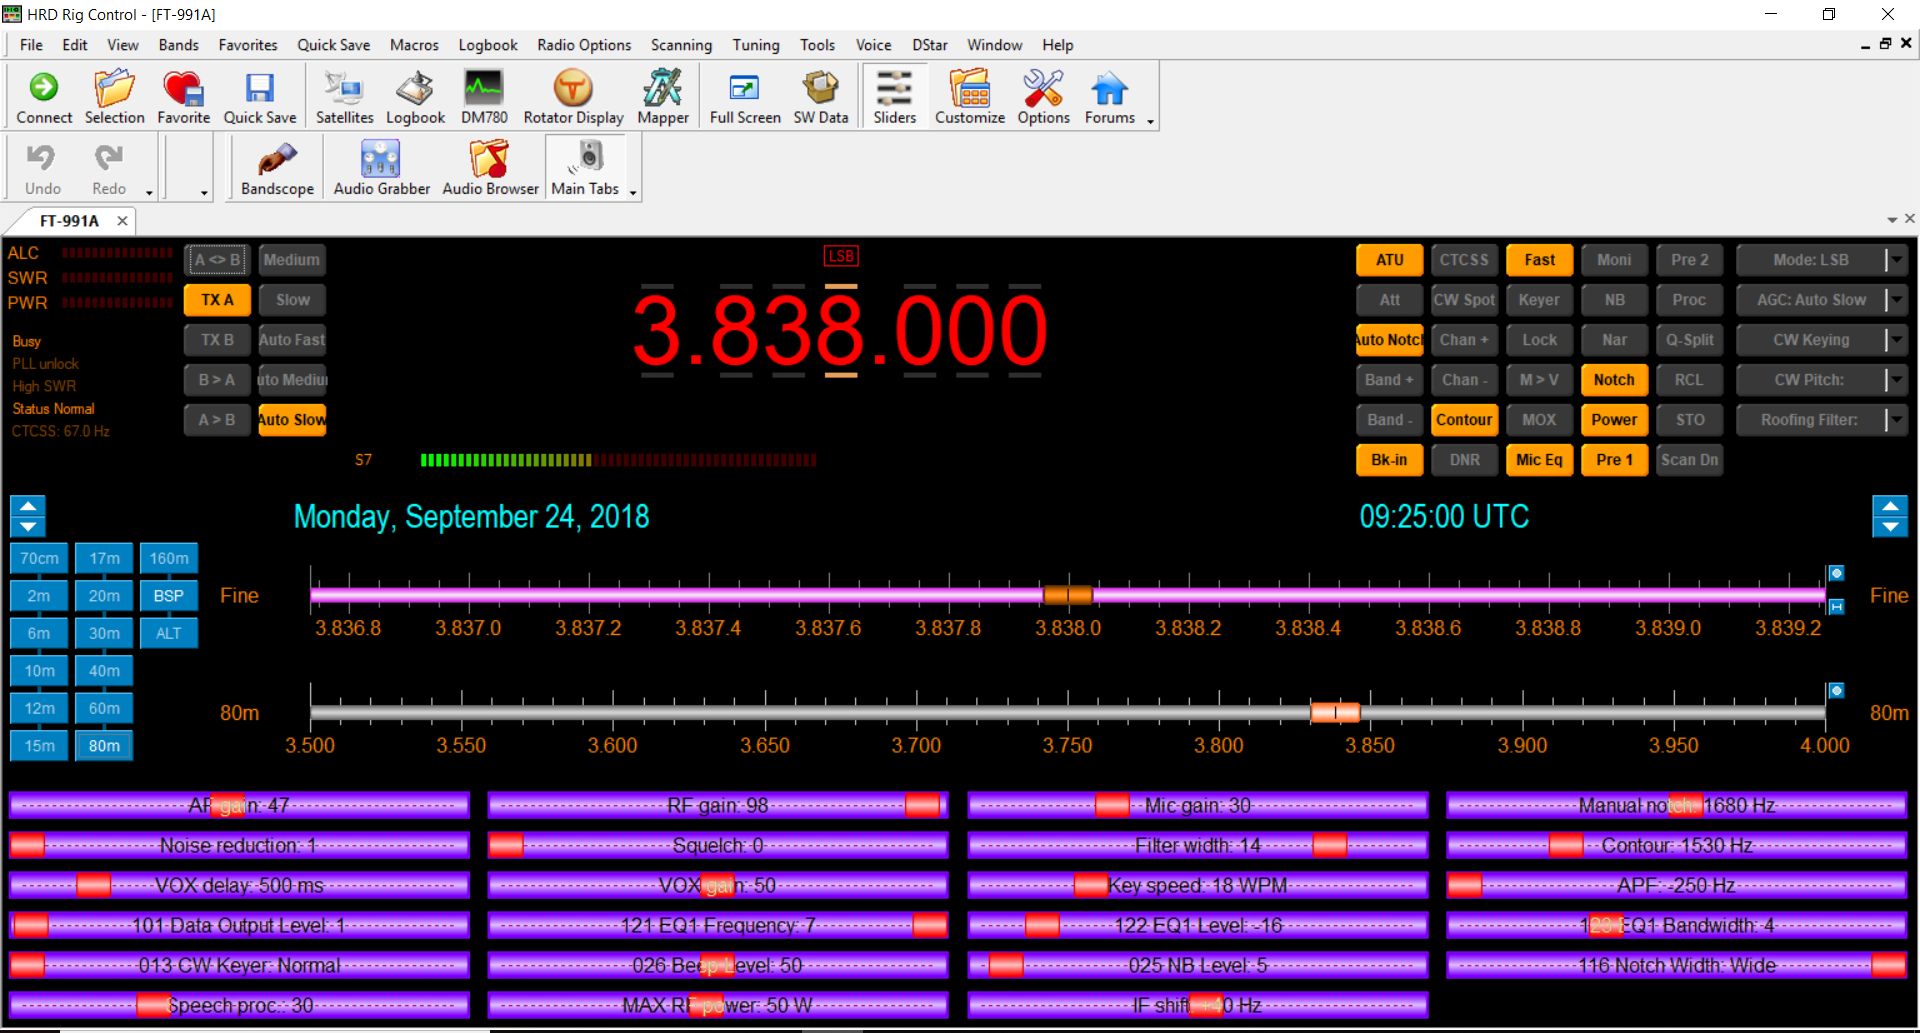The width and height of the screenshot is (1920, 1033).
Task: Launch the Audio Grabber
Action: tap(381, 168)
